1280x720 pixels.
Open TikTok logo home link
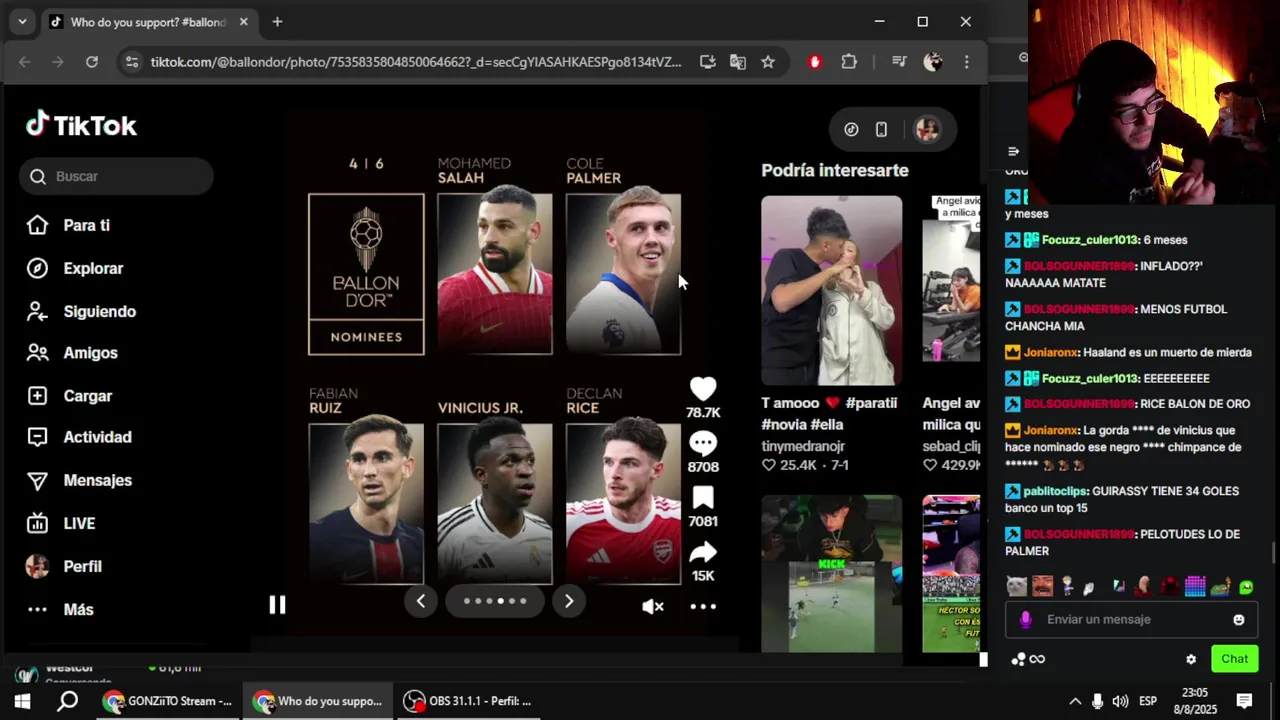tap(81, 125)
